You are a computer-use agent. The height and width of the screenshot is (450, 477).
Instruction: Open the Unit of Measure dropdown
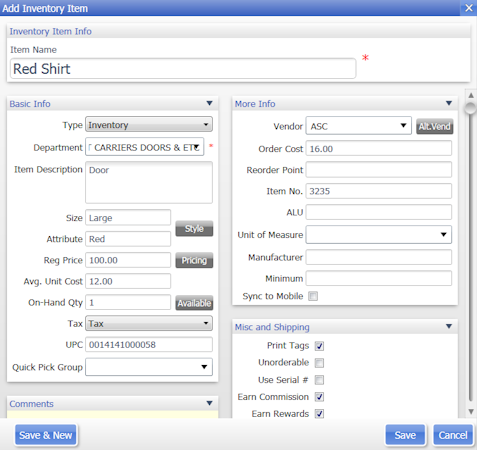click(x=379, y=235)
